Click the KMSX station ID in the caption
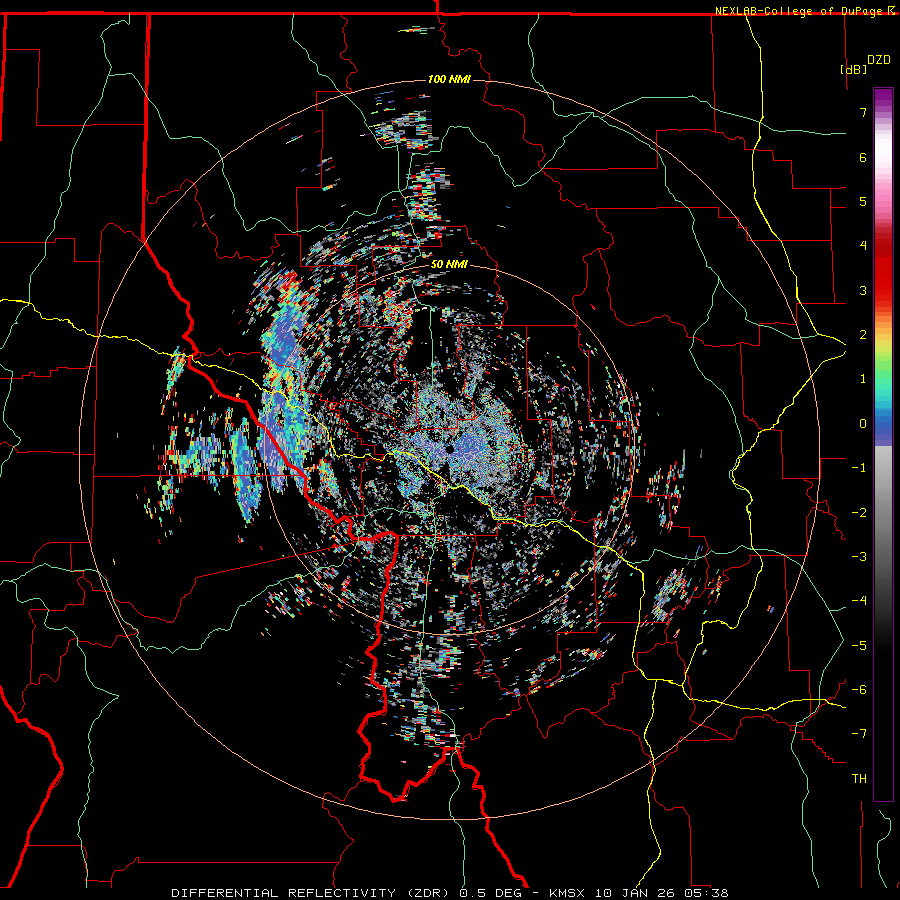 pyautogui.click(x=569, y=893)
